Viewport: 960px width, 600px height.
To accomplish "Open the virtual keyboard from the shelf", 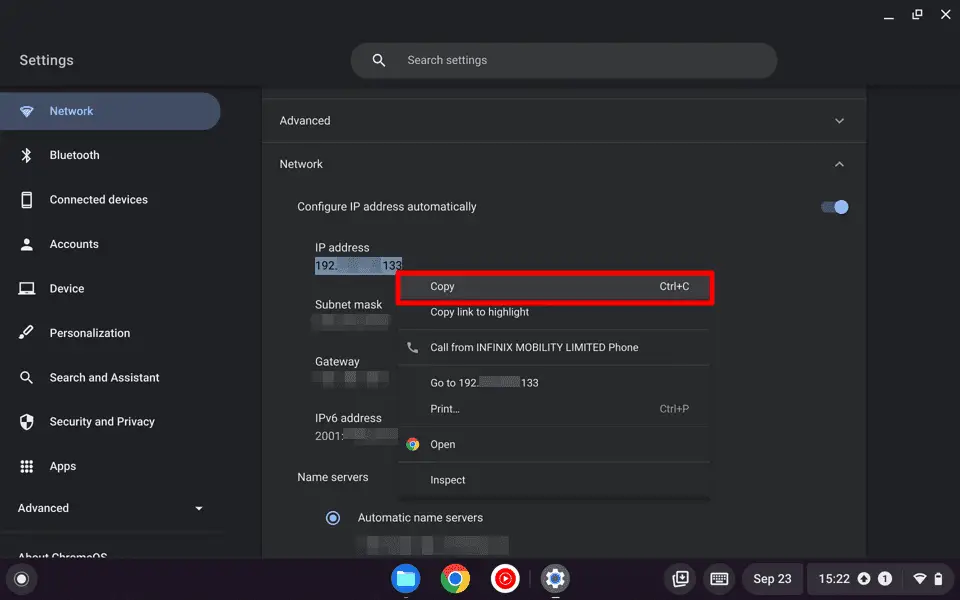I will [719, 579].
